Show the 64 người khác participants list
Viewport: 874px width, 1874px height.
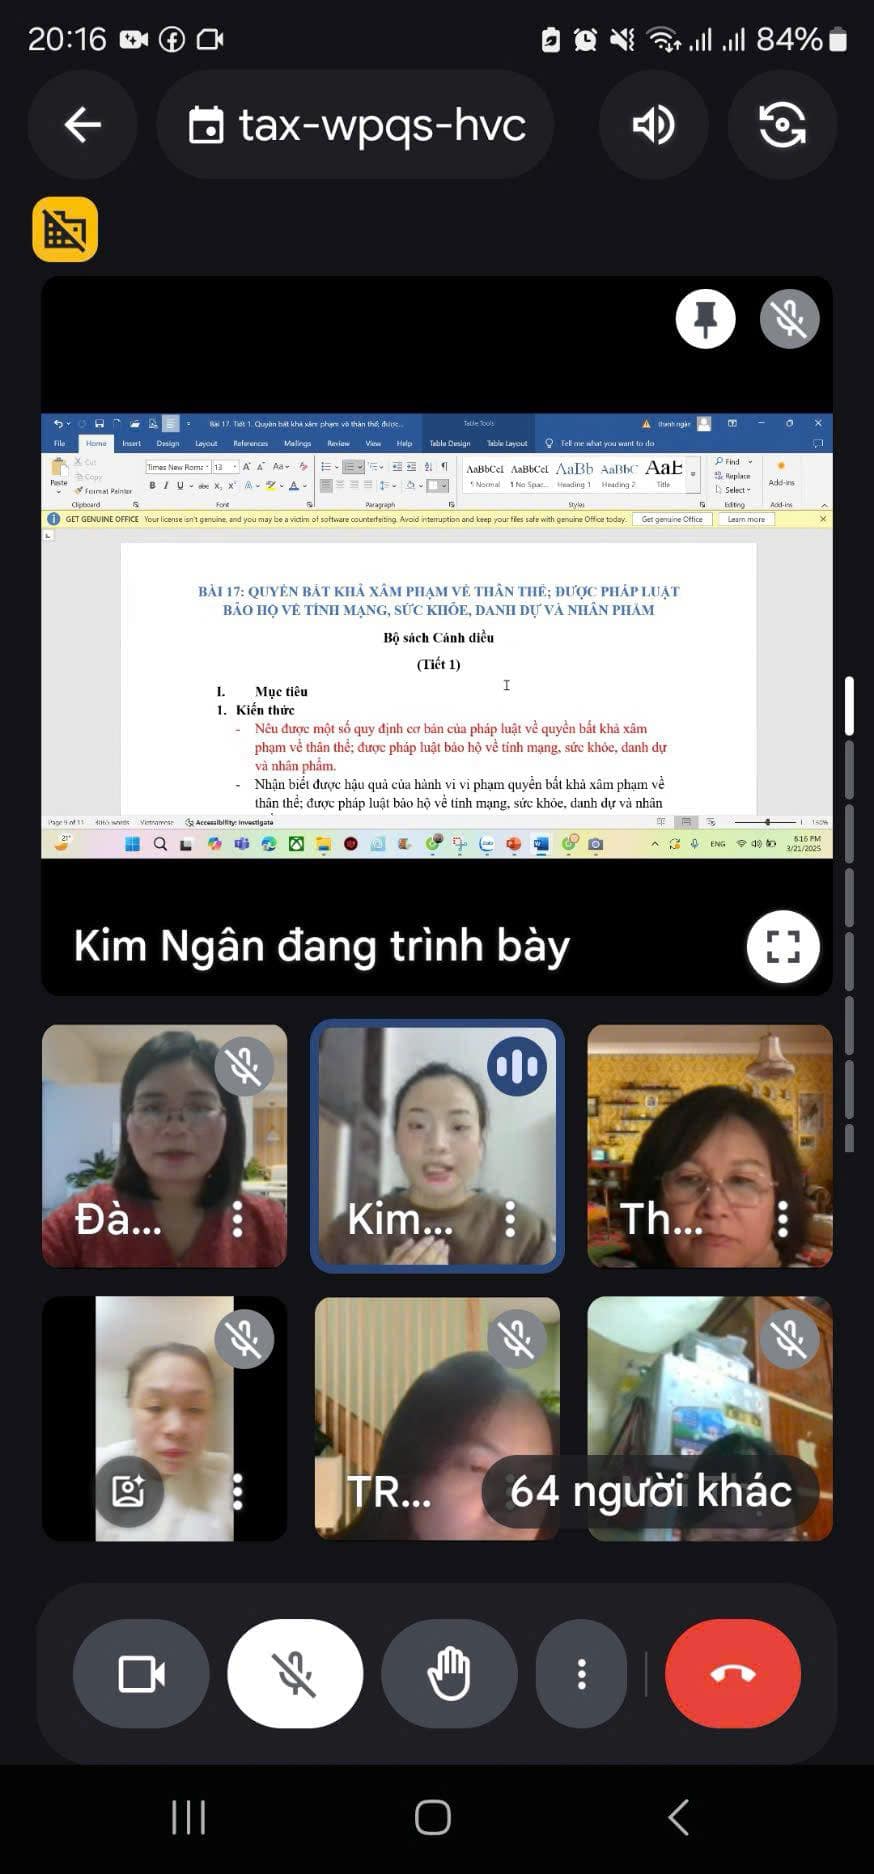pos(650,1491)
